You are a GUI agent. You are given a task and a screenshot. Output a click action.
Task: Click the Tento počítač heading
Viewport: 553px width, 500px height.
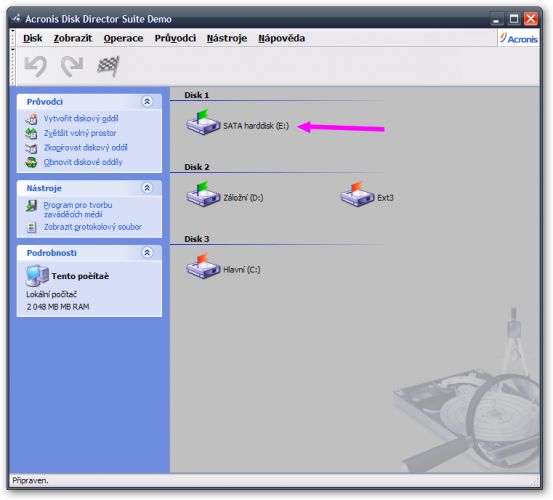coord(80,276)
